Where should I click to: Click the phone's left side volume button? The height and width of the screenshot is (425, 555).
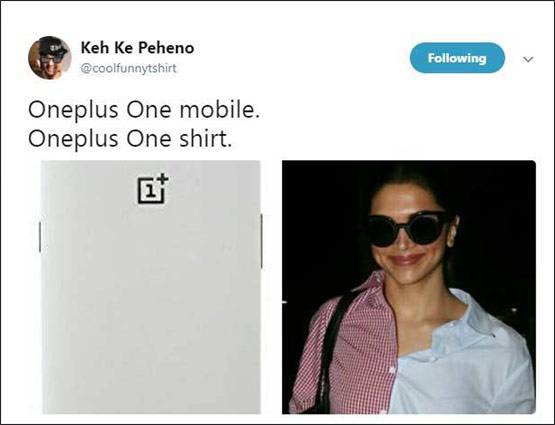(x=40, y=237)
